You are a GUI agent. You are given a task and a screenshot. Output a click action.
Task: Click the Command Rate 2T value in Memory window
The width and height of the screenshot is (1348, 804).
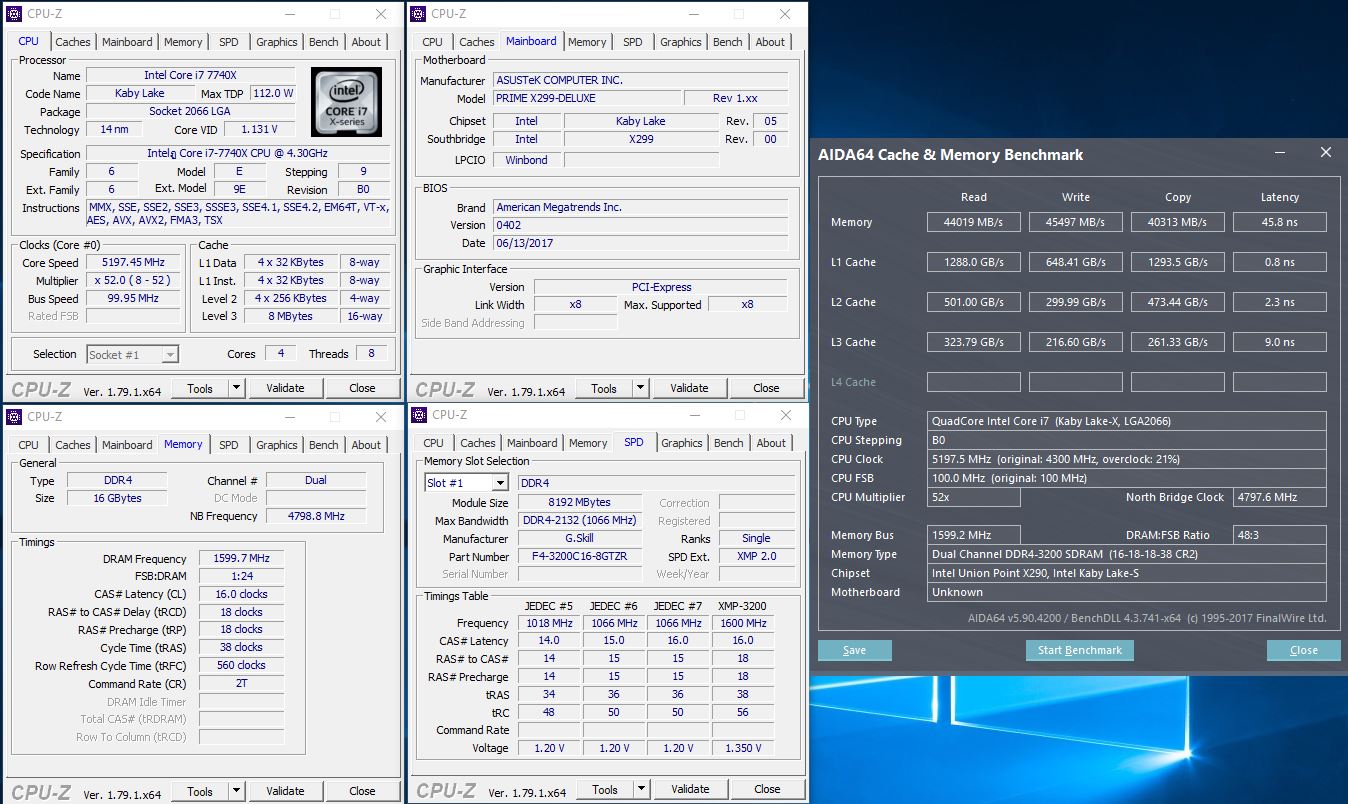point(240,684)
